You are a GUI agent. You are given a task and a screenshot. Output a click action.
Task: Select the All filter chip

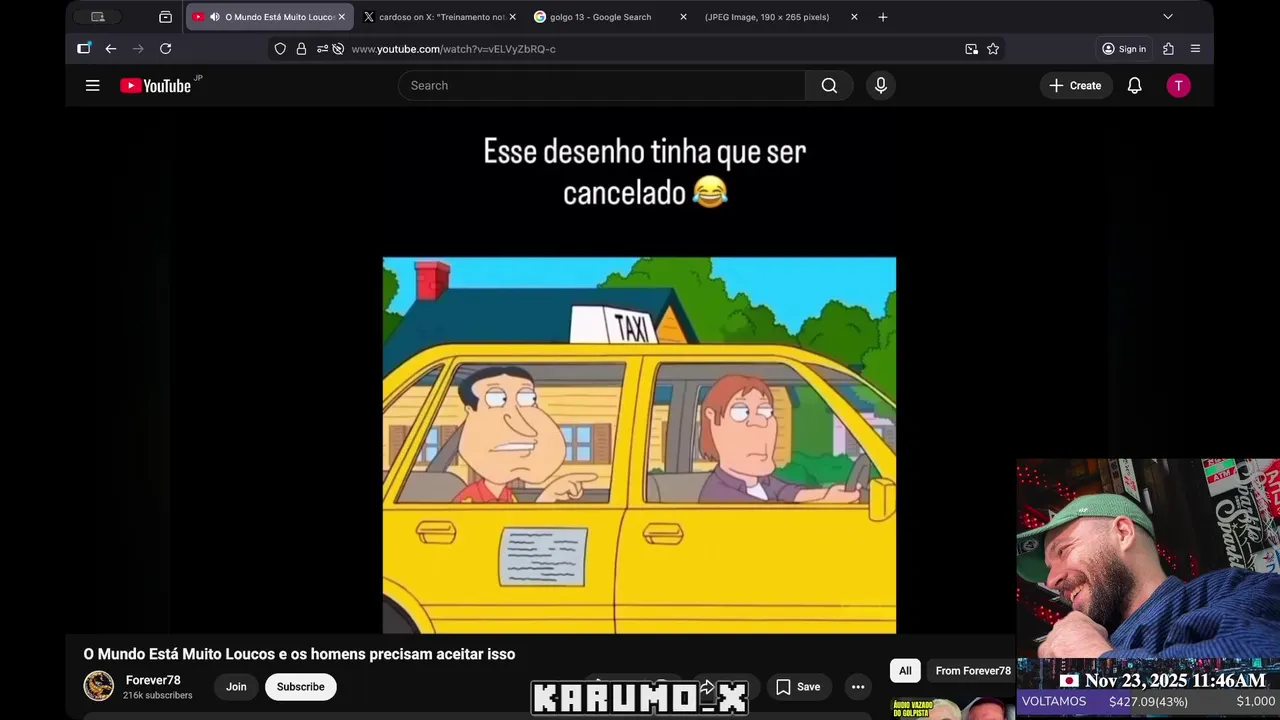click(905, 671)
